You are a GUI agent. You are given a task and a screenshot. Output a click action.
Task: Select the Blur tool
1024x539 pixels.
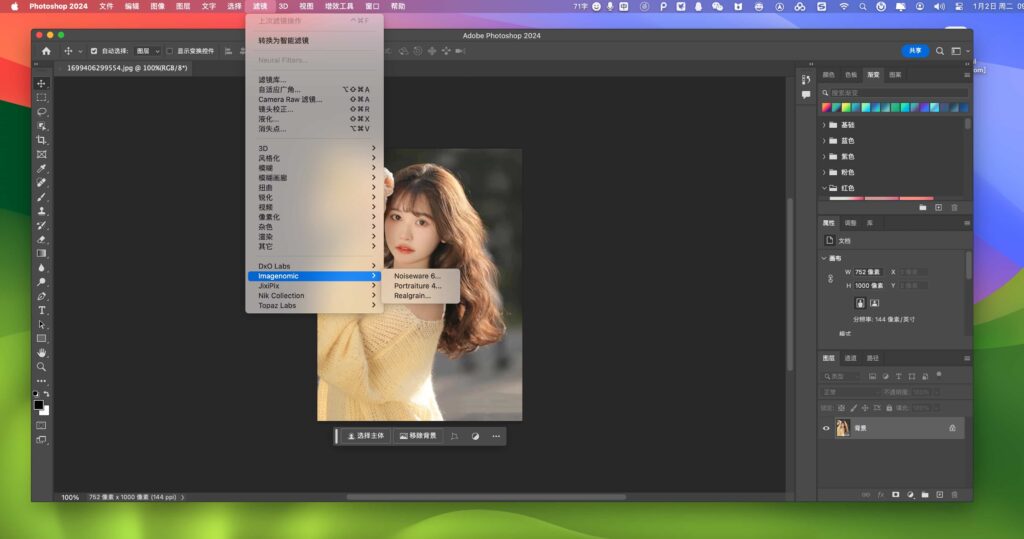tap(41, 268)
